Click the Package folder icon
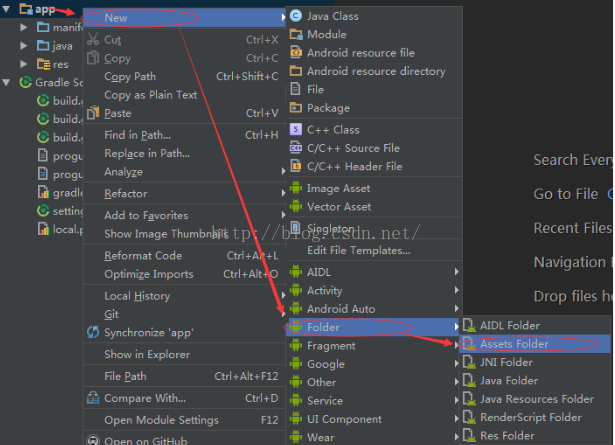Image resolution: width=615 pixels, height=445 pixels. coord(296,108)
